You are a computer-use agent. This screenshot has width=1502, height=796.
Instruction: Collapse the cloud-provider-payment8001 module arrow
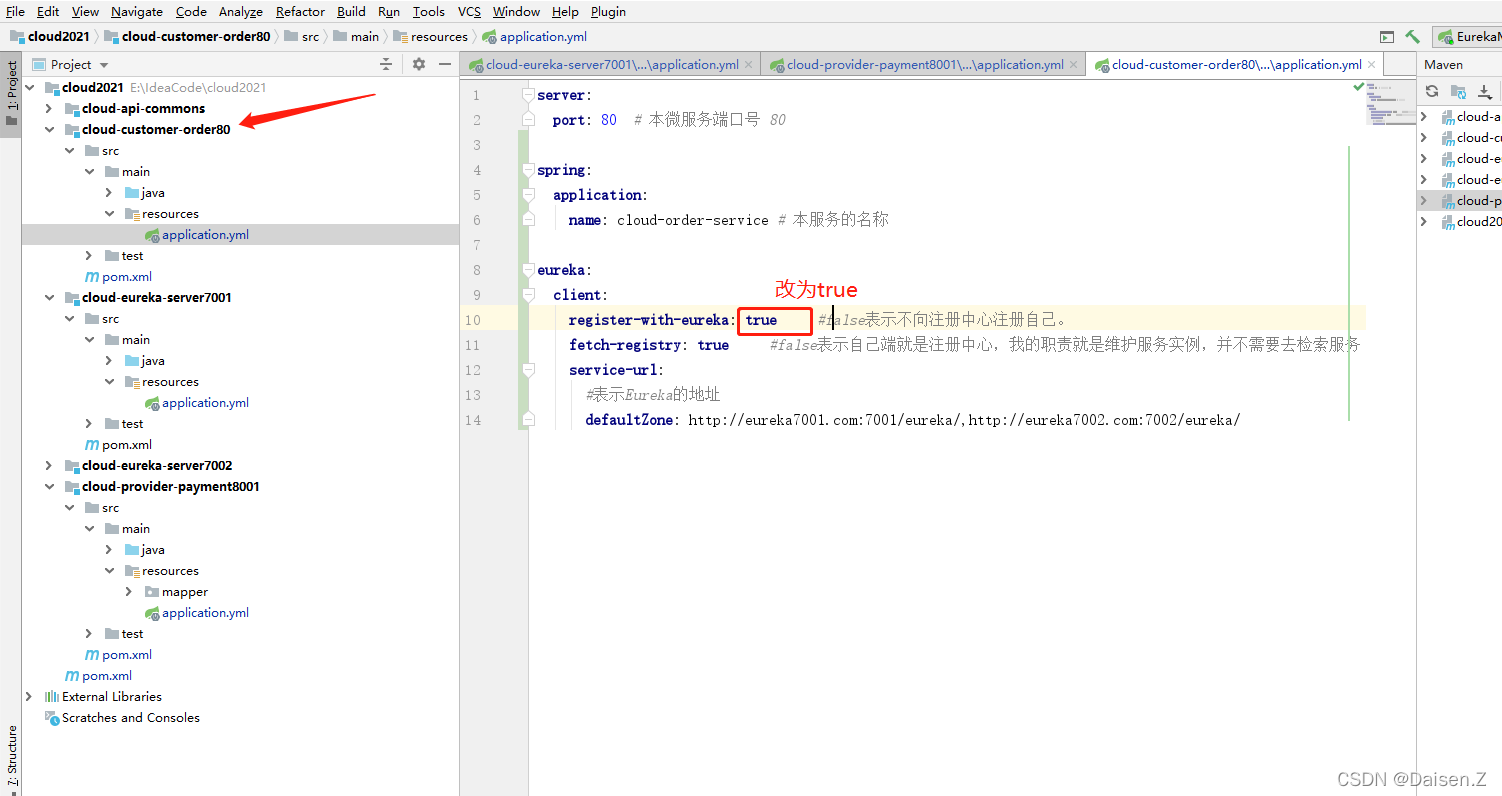50,486
